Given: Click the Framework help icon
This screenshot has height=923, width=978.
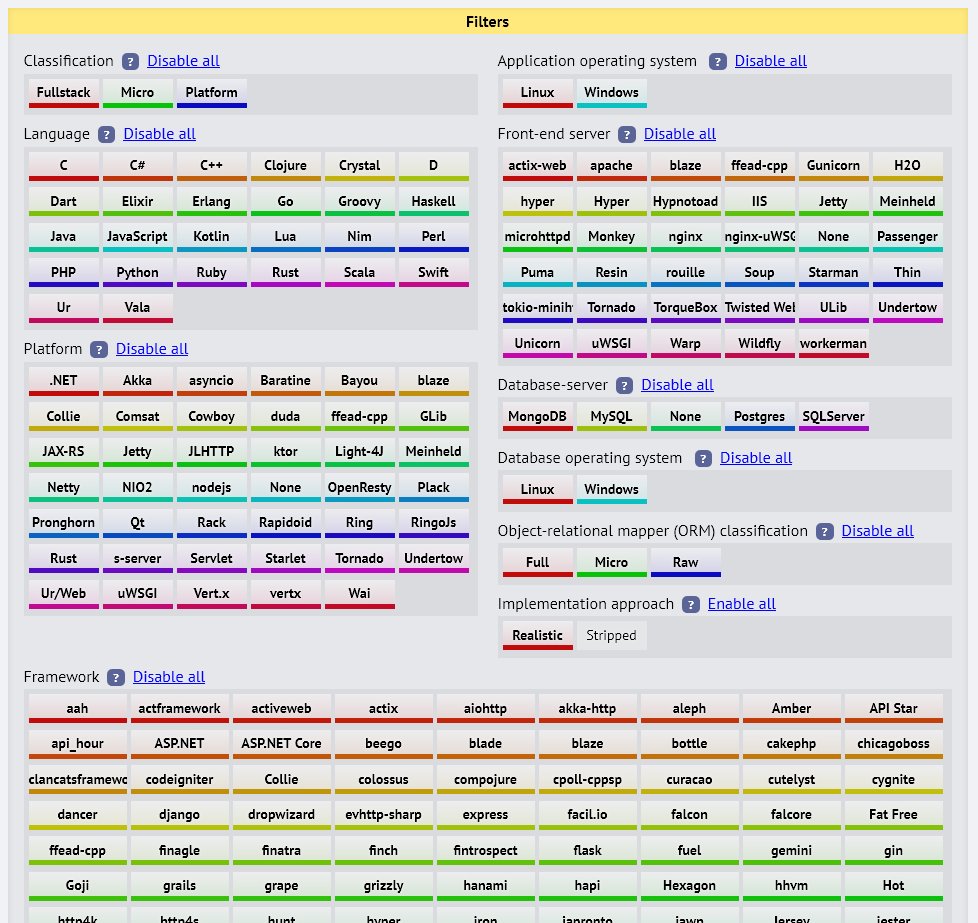Looking at the screenshot, I should pyautogui.click(x=116, y=677).
